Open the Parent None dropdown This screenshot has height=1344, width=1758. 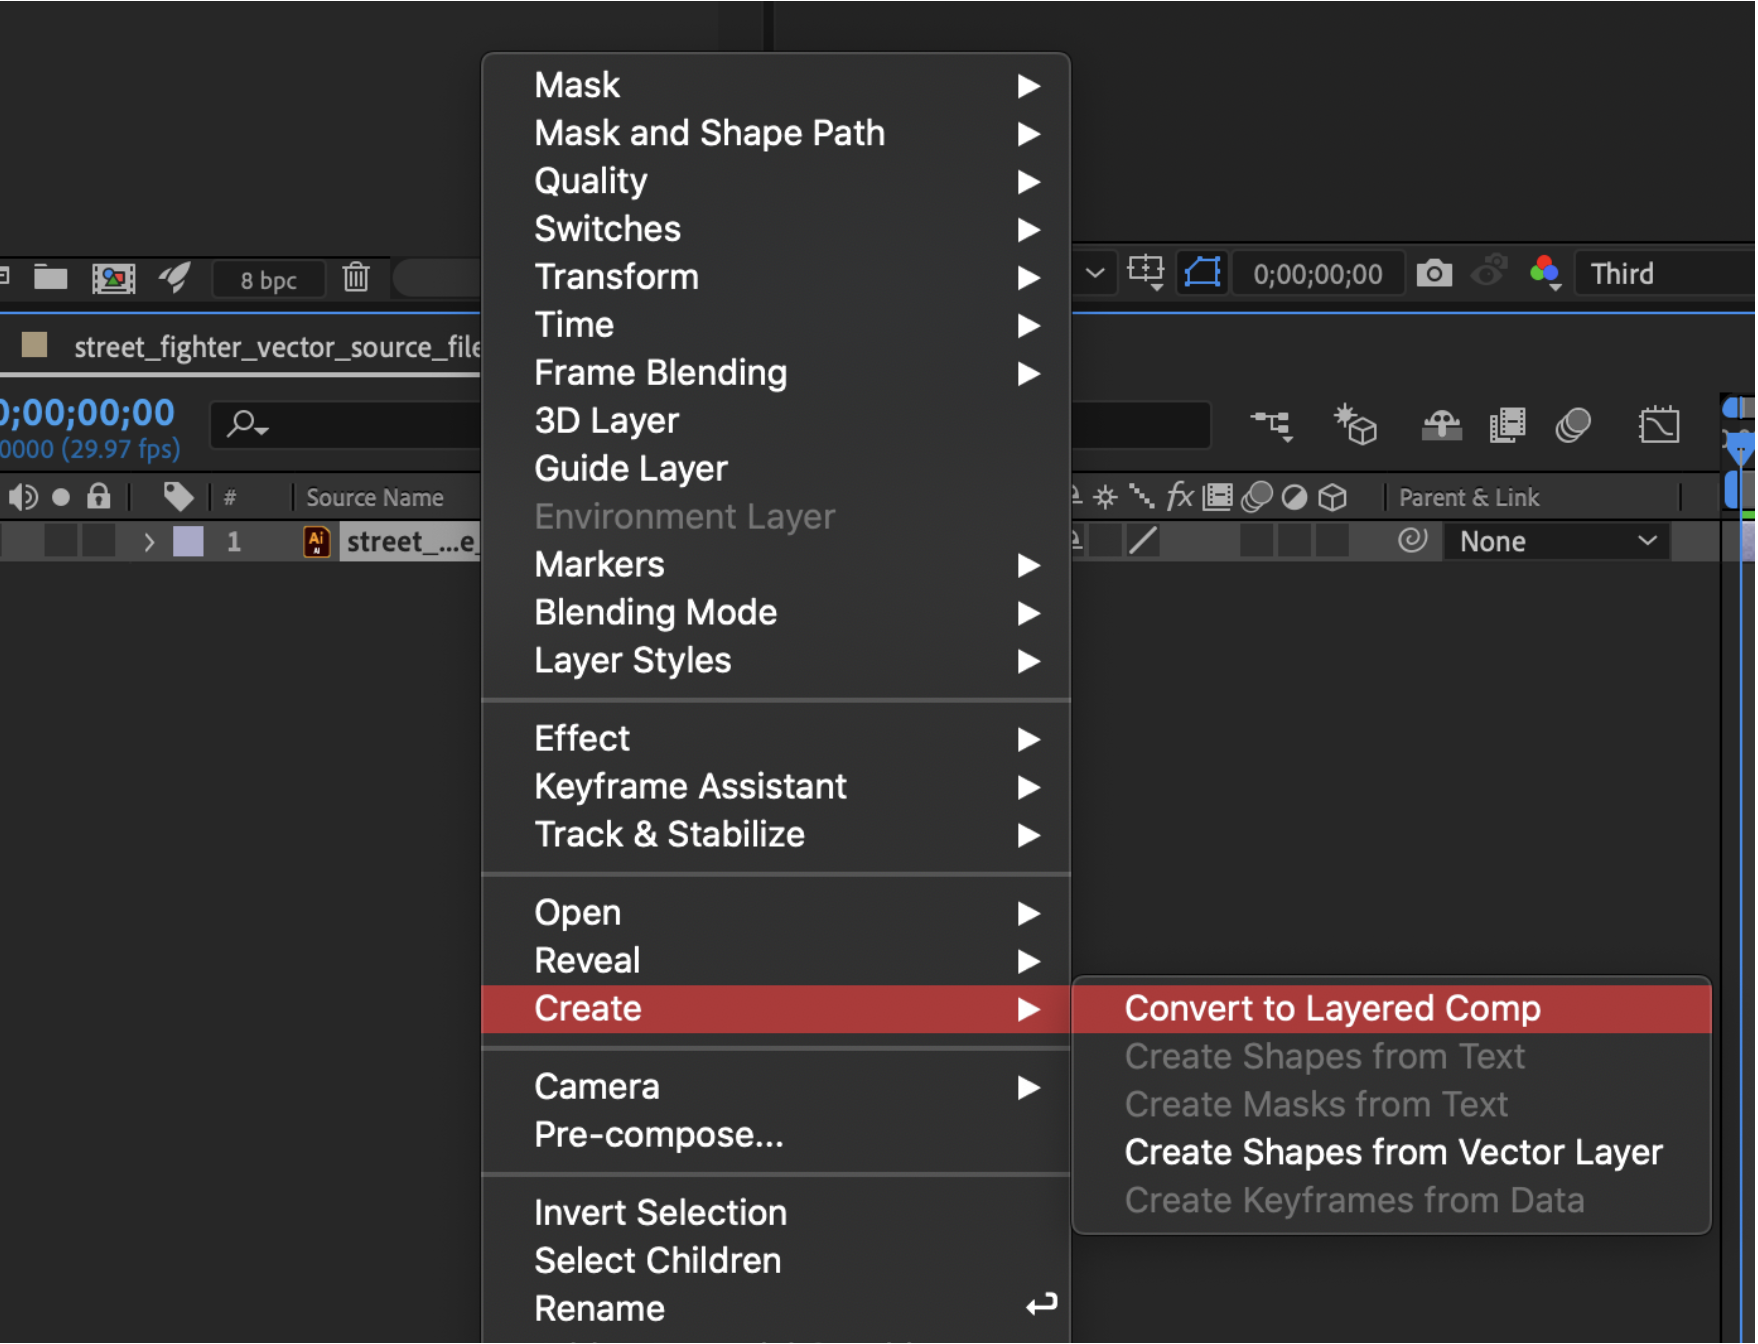[1556, 541]
